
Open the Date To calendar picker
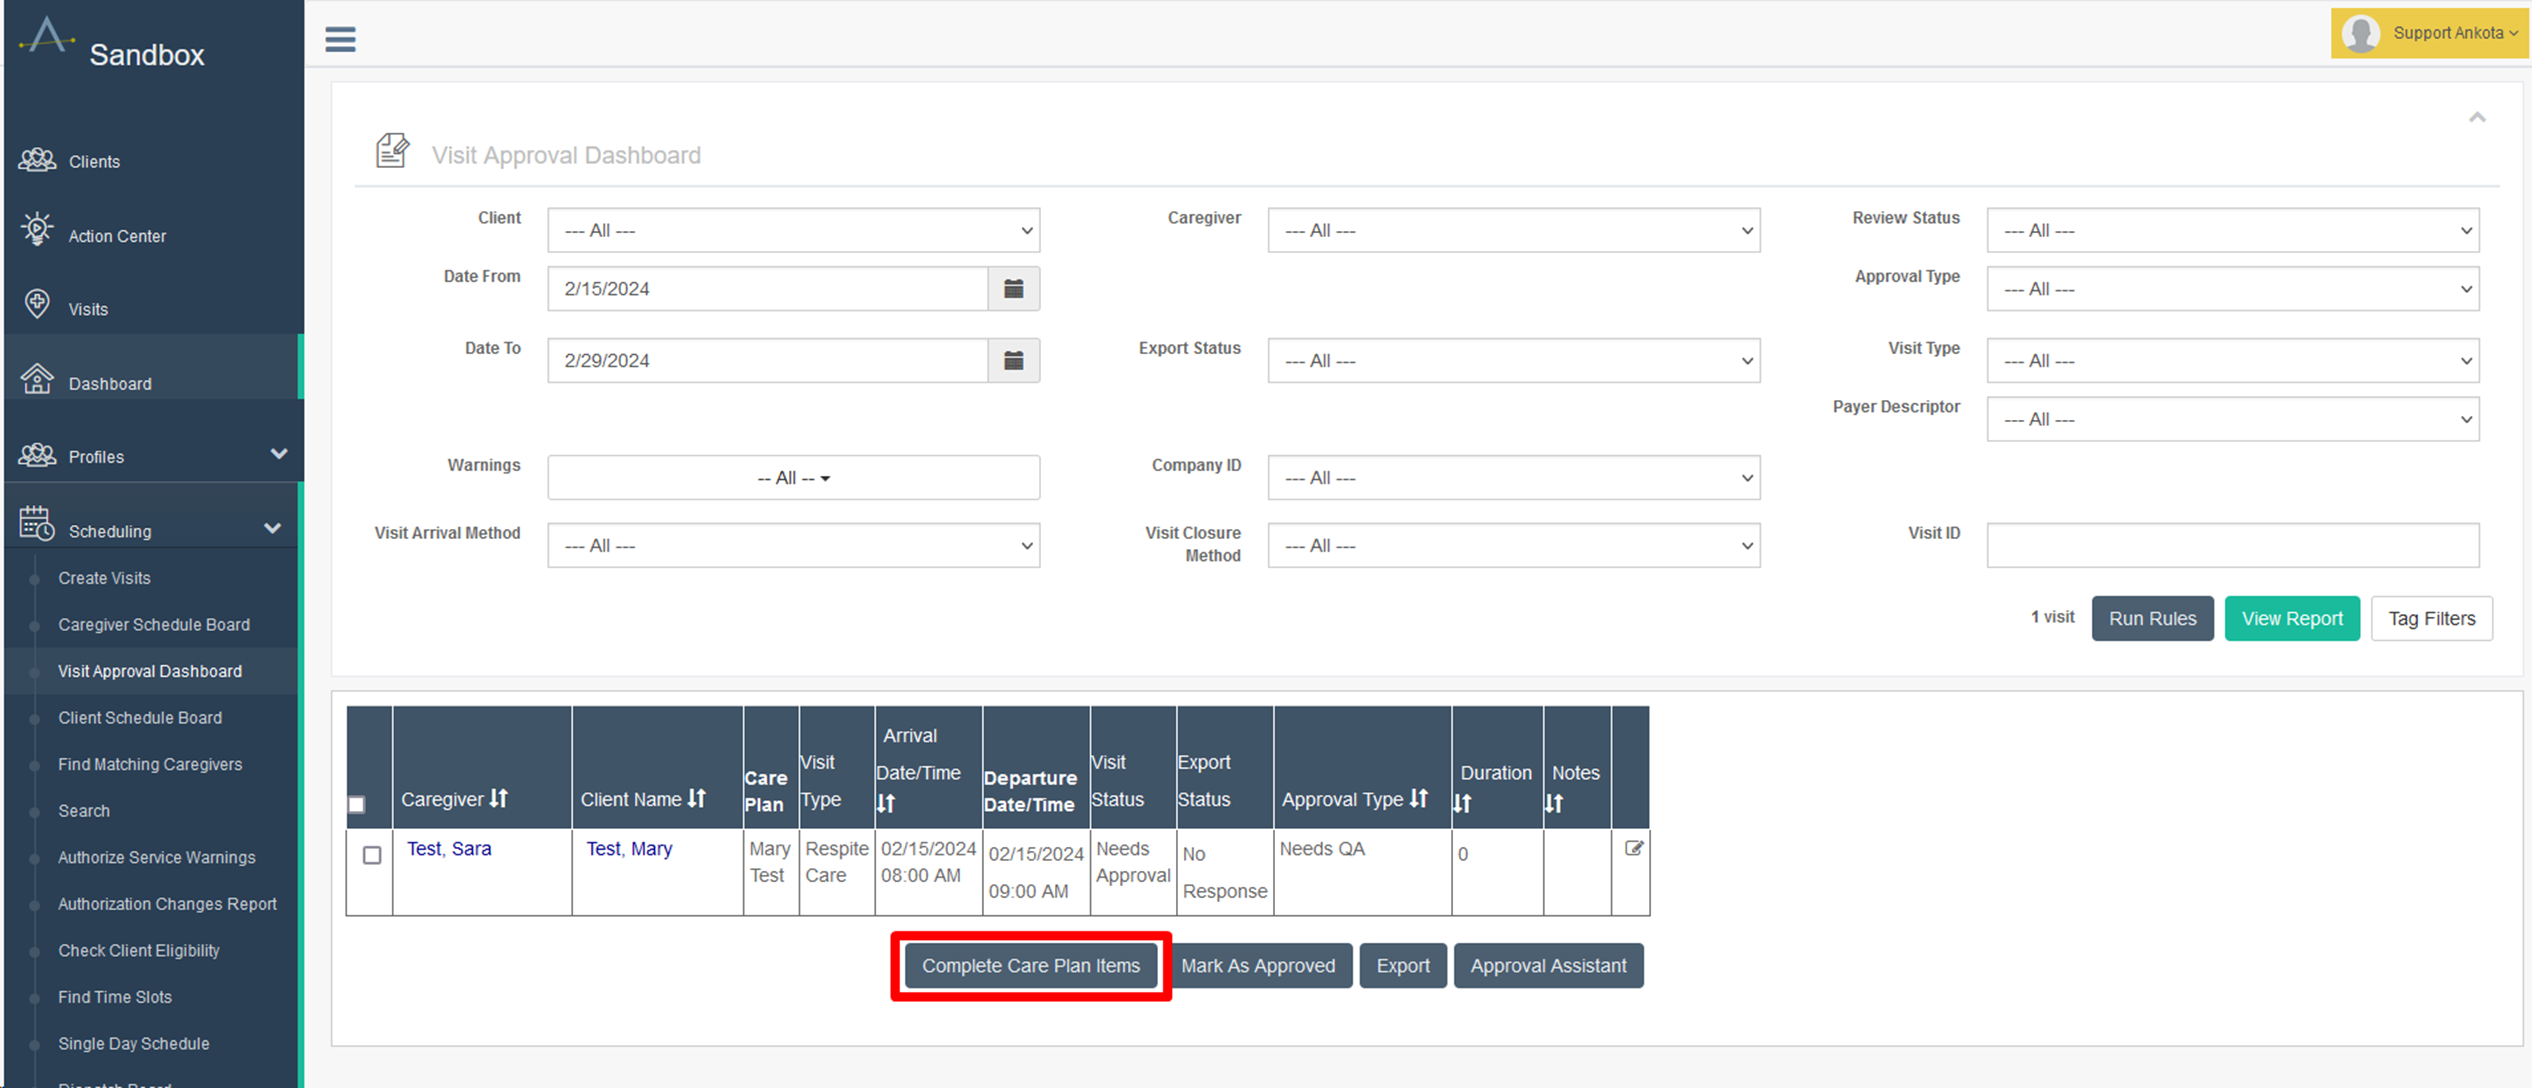coord(1013,361)
